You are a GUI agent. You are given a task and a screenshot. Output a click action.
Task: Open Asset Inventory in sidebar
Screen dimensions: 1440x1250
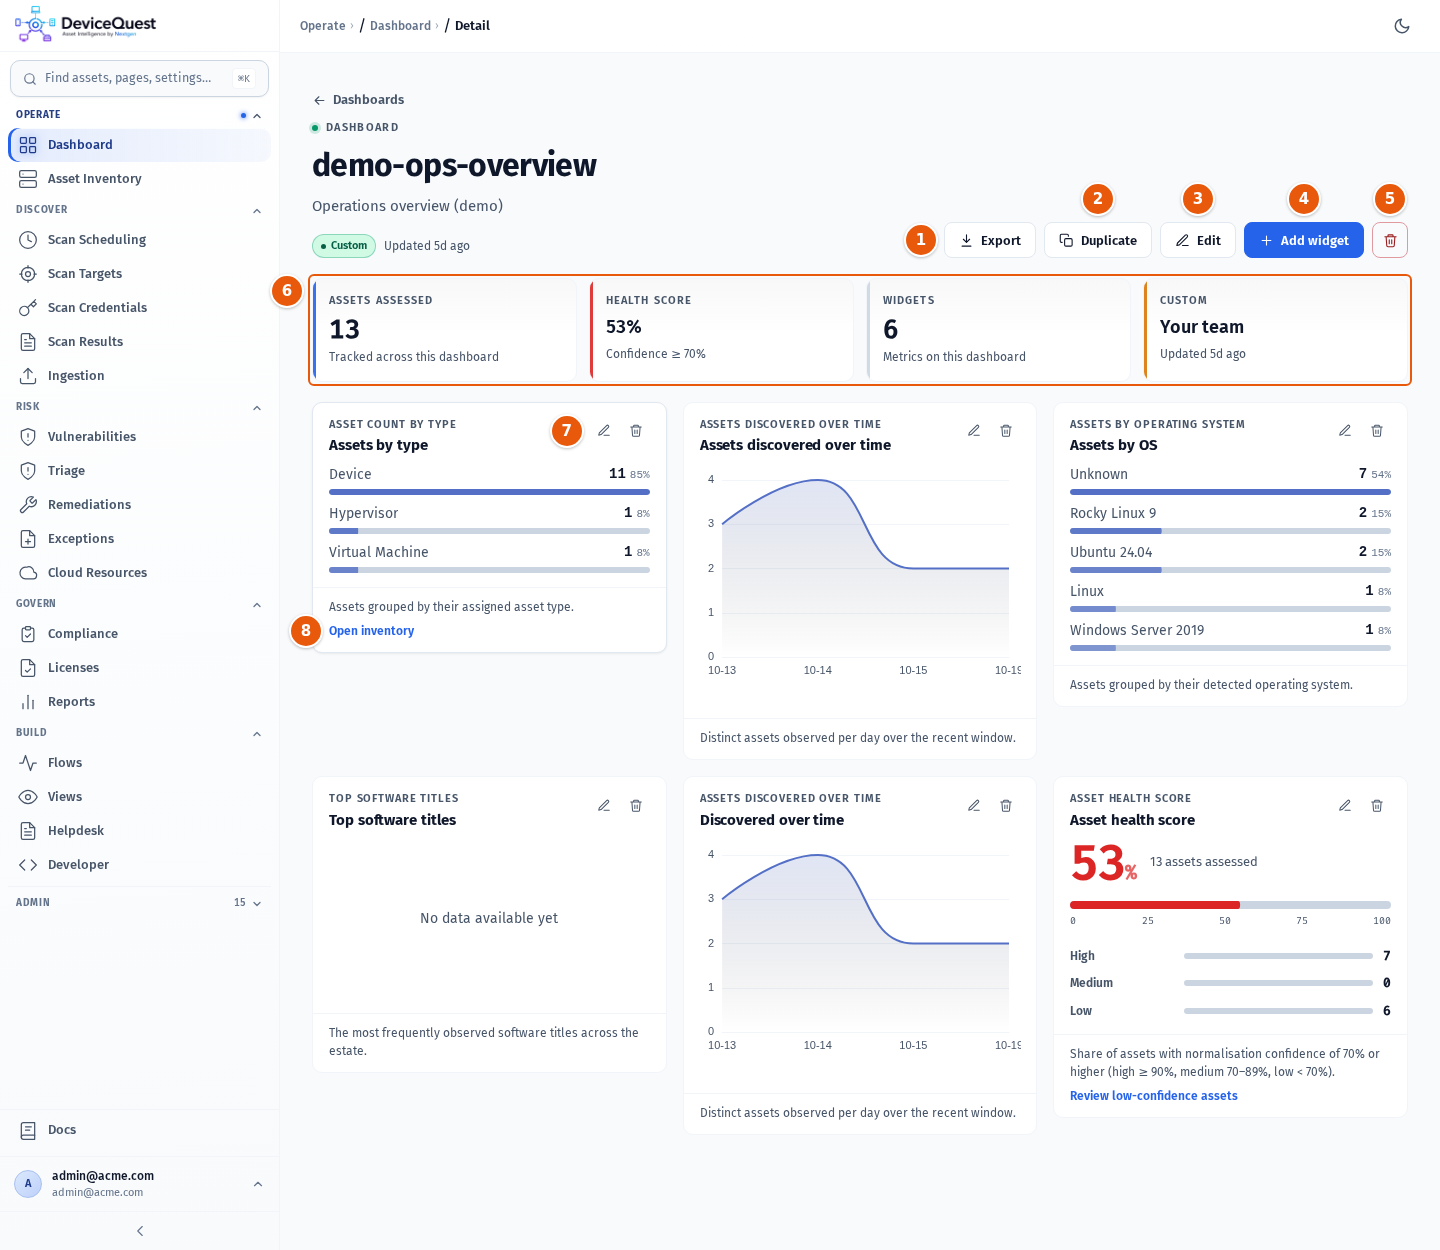pos(139,179)
